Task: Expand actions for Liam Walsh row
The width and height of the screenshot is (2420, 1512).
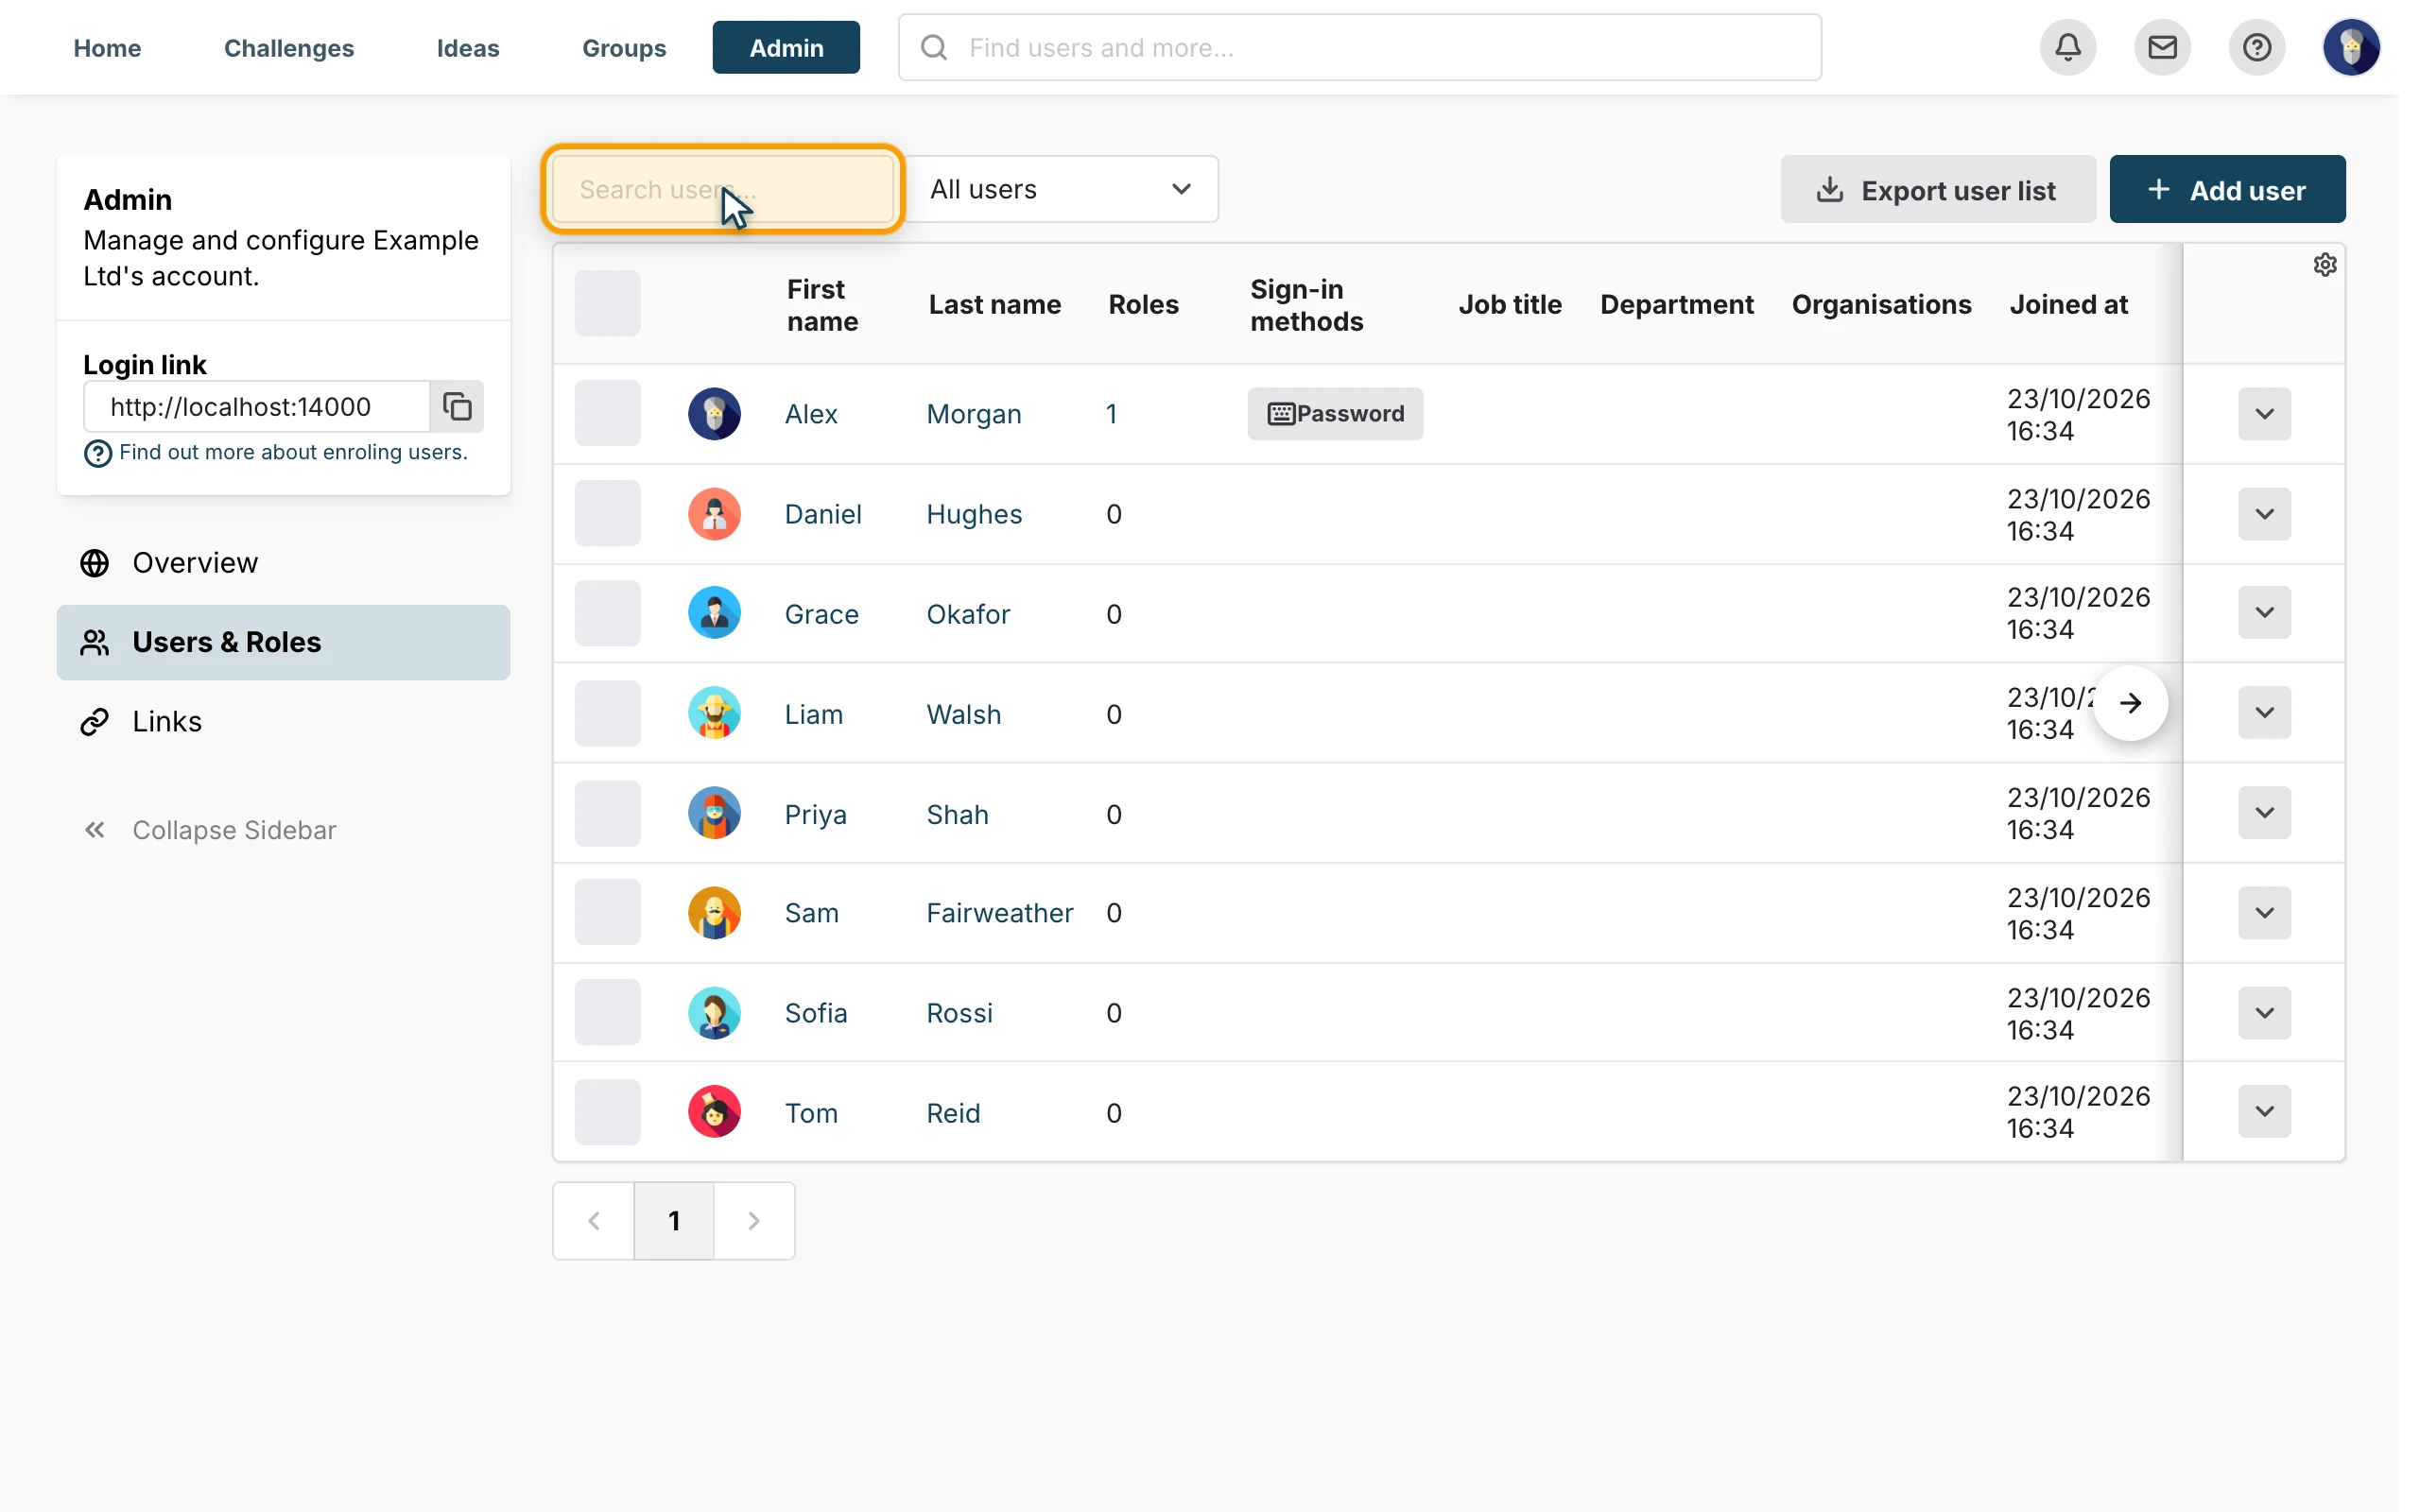Action: tap(2264, 713)
